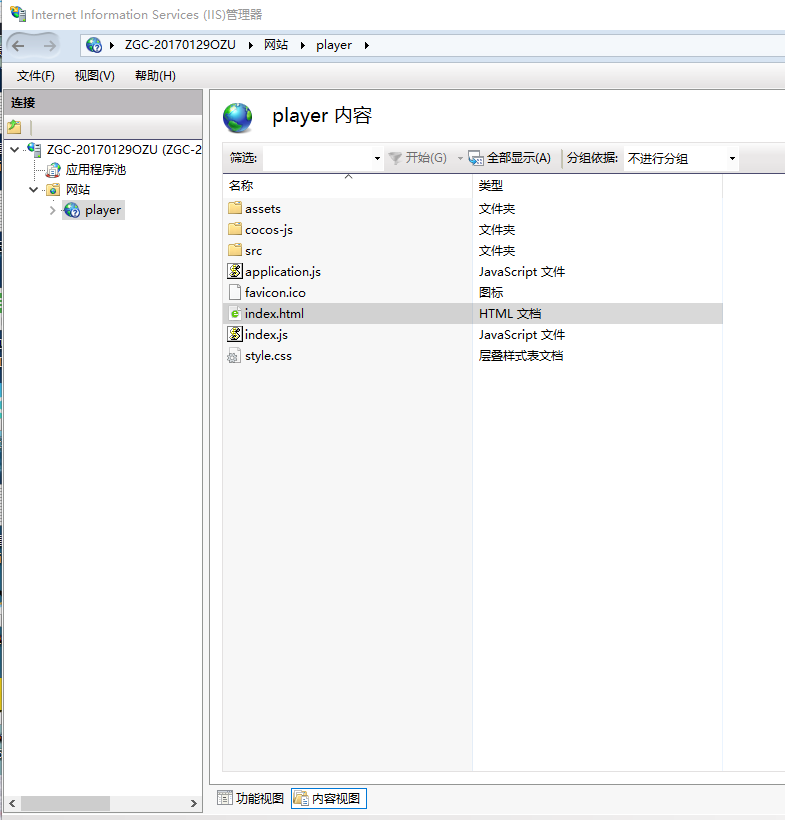Select the application.js file name
The width and height of the screenshot is (785, 820).
[x=283, y=271]
